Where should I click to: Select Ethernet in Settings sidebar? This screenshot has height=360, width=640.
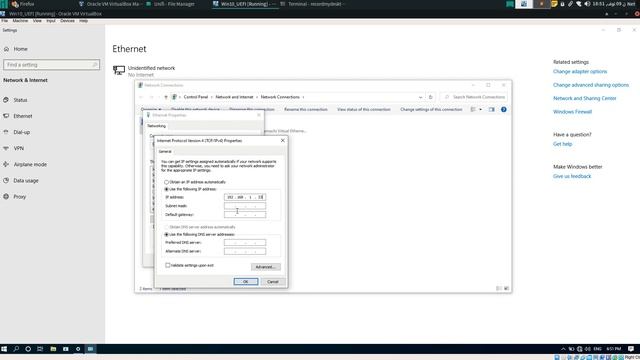(22, 116)
